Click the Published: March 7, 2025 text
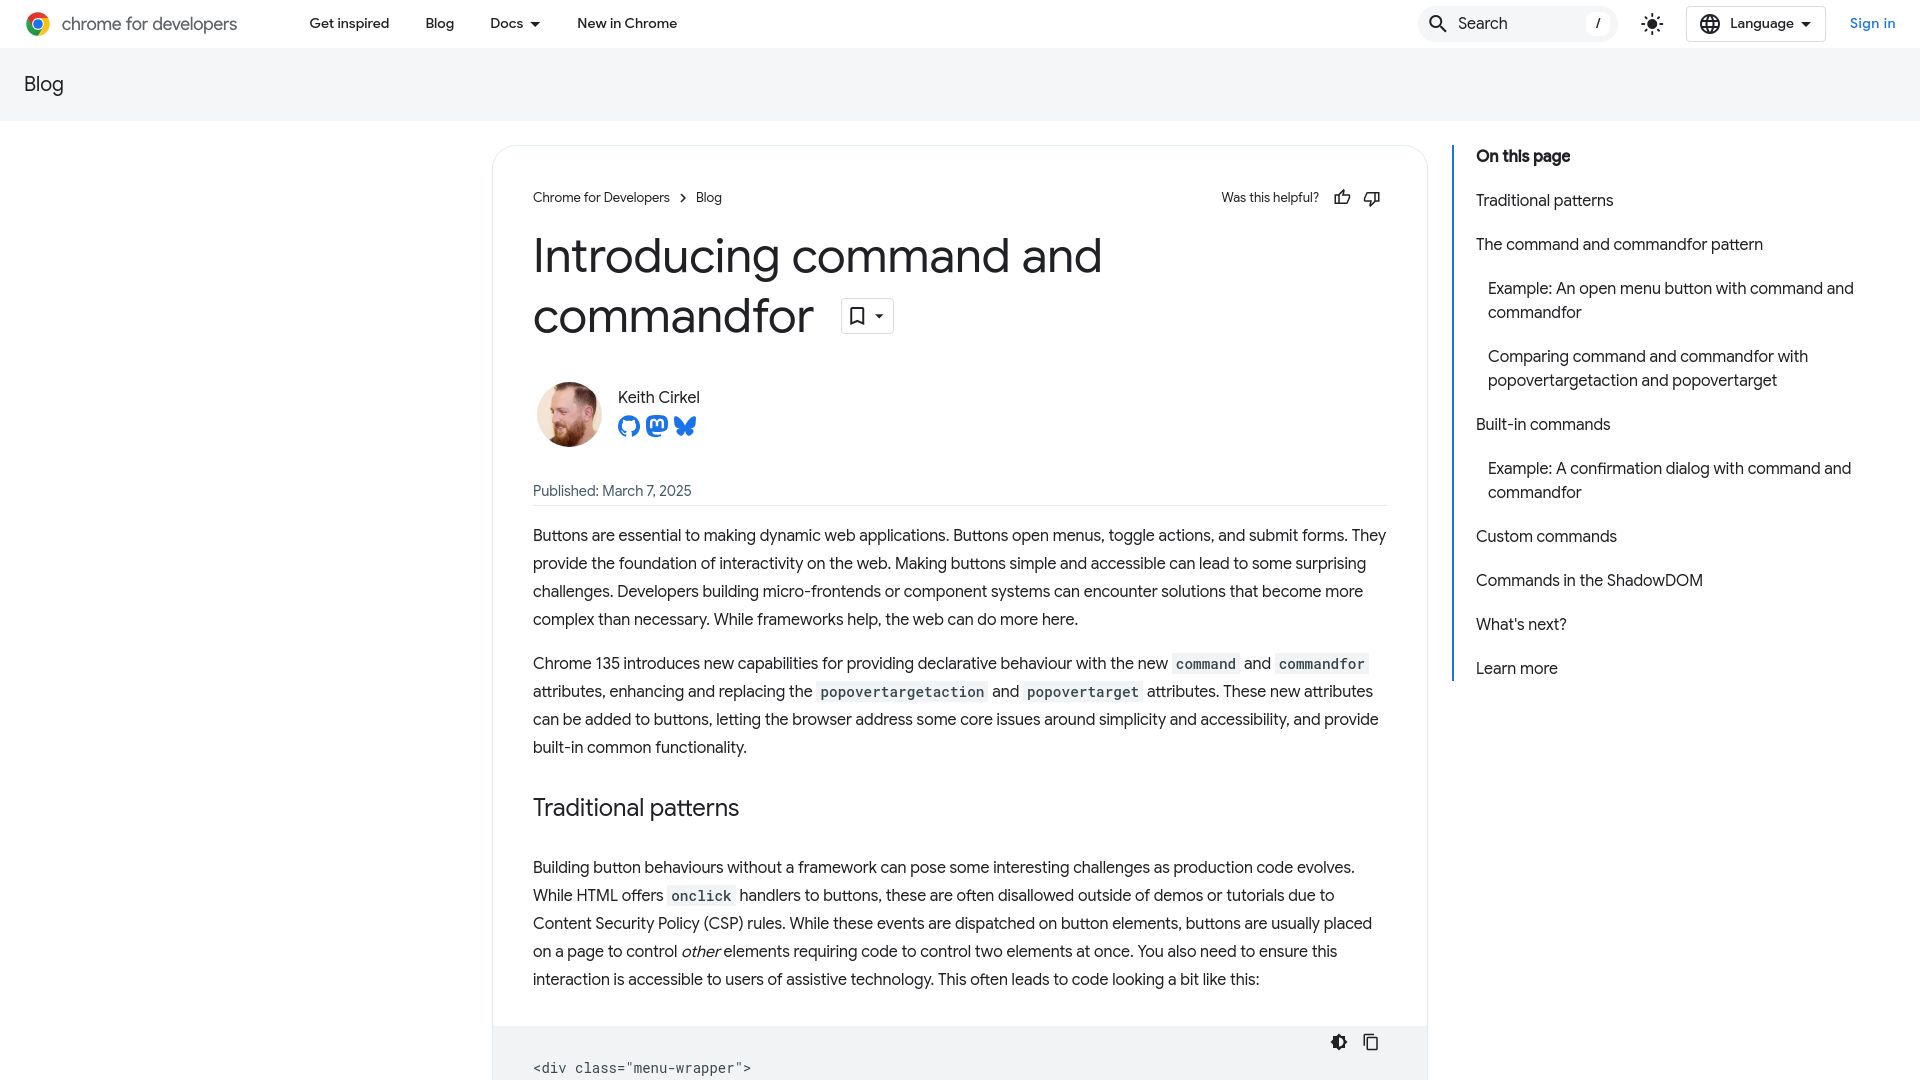1920x1080 pixels. pyautogui.click(x=612, y=491)
